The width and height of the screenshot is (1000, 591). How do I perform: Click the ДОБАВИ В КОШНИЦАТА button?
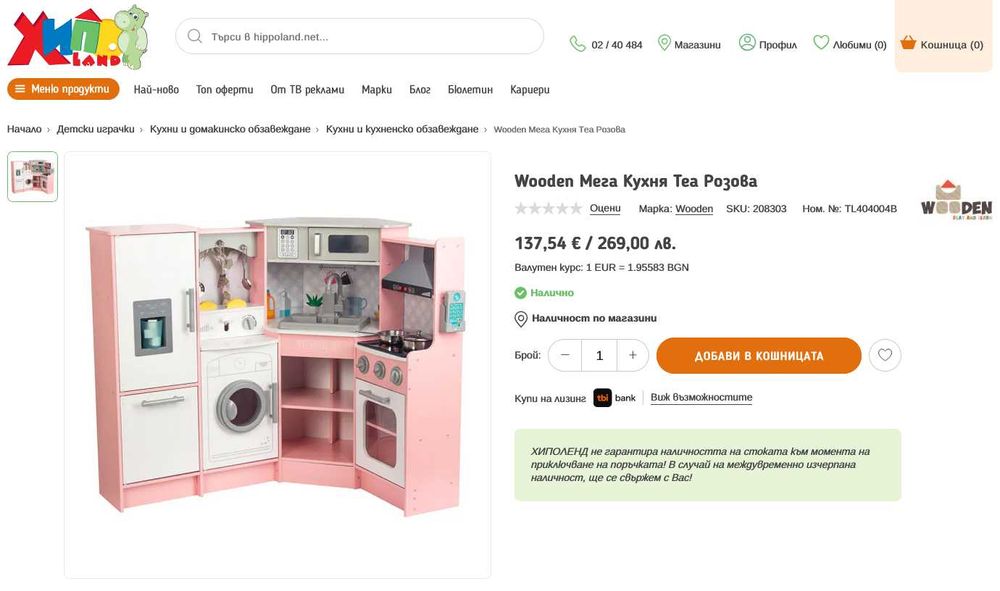coord(758,356)
